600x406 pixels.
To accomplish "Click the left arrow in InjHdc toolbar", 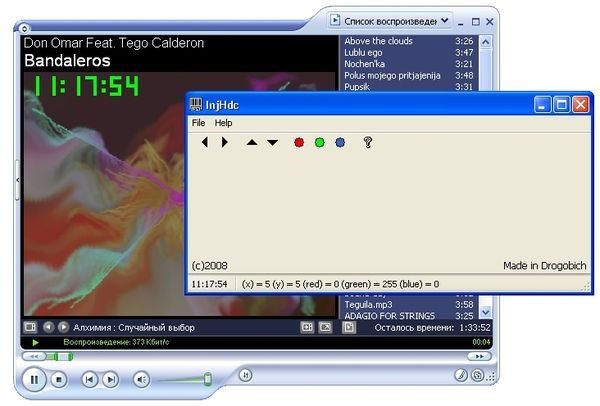I will coord(205,142).
